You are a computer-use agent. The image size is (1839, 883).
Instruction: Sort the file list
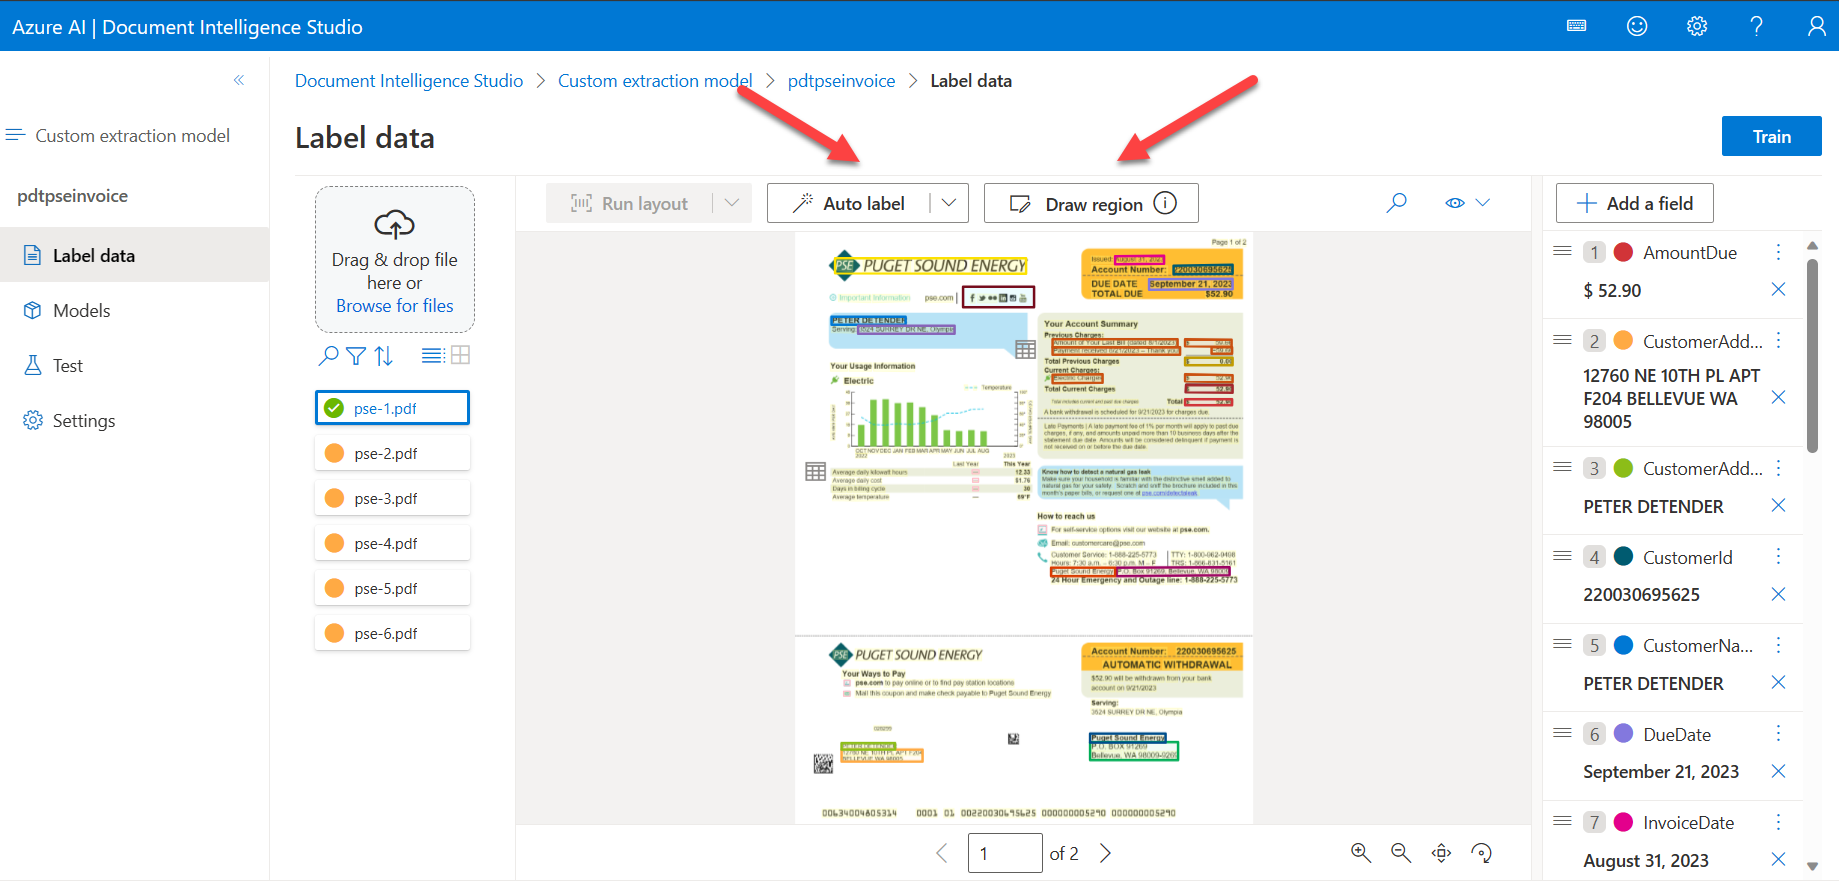point(384,355)
